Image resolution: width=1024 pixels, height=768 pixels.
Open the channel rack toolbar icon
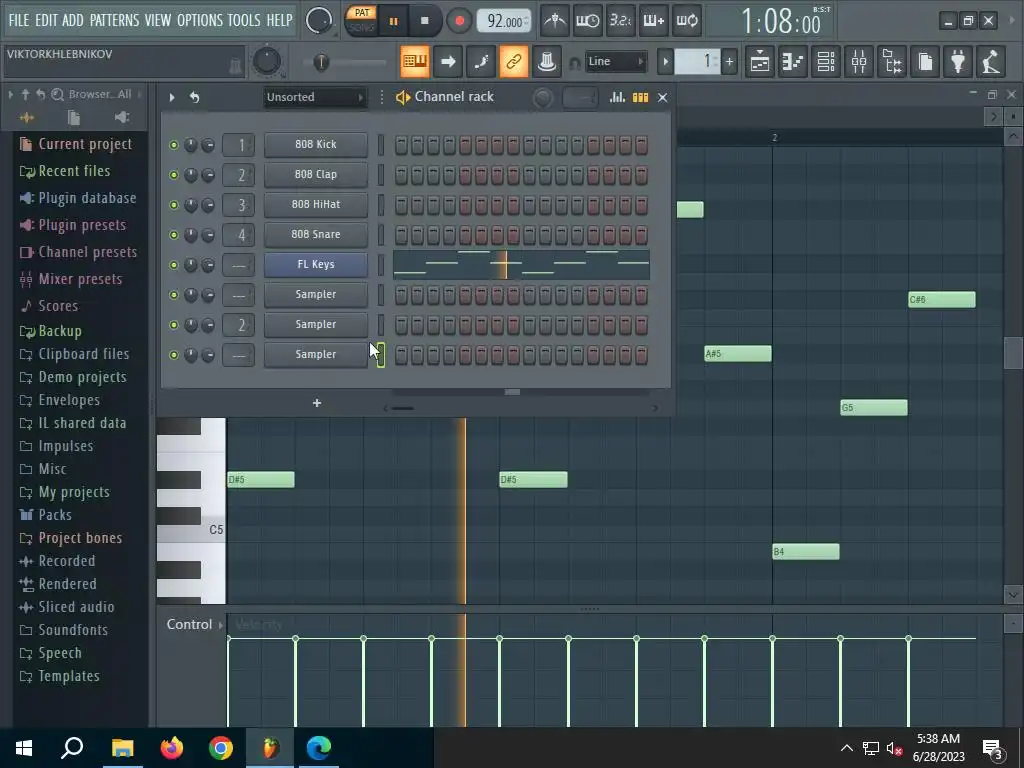[x=826, y=62]
